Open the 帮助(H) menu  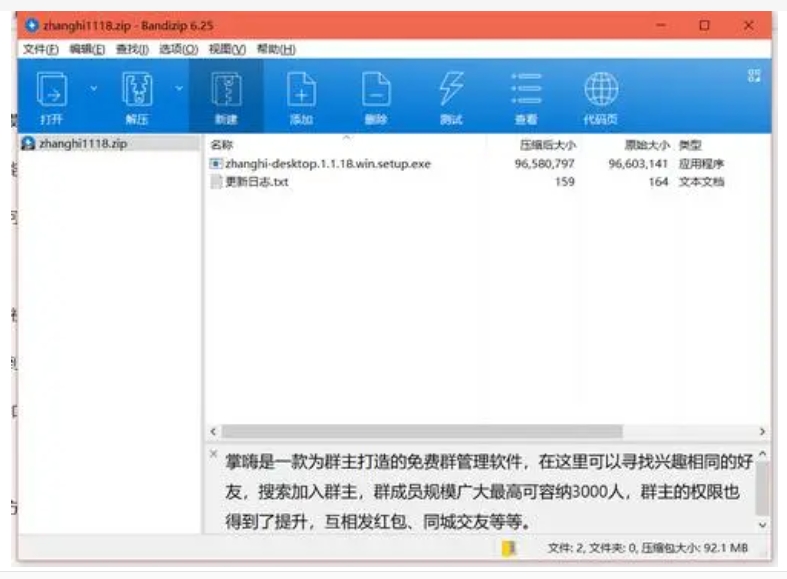point(276,49)
